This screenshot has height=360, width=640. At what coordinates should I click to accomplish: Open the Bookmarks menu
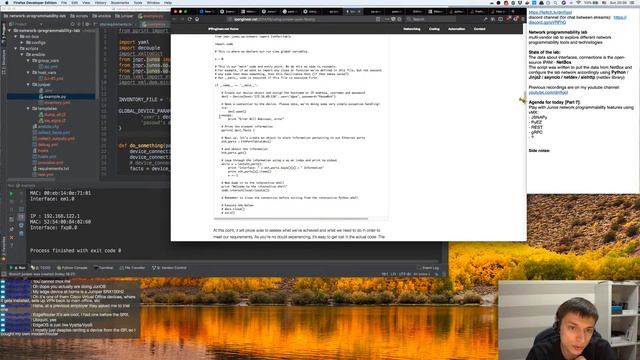(x=120, y=2)
